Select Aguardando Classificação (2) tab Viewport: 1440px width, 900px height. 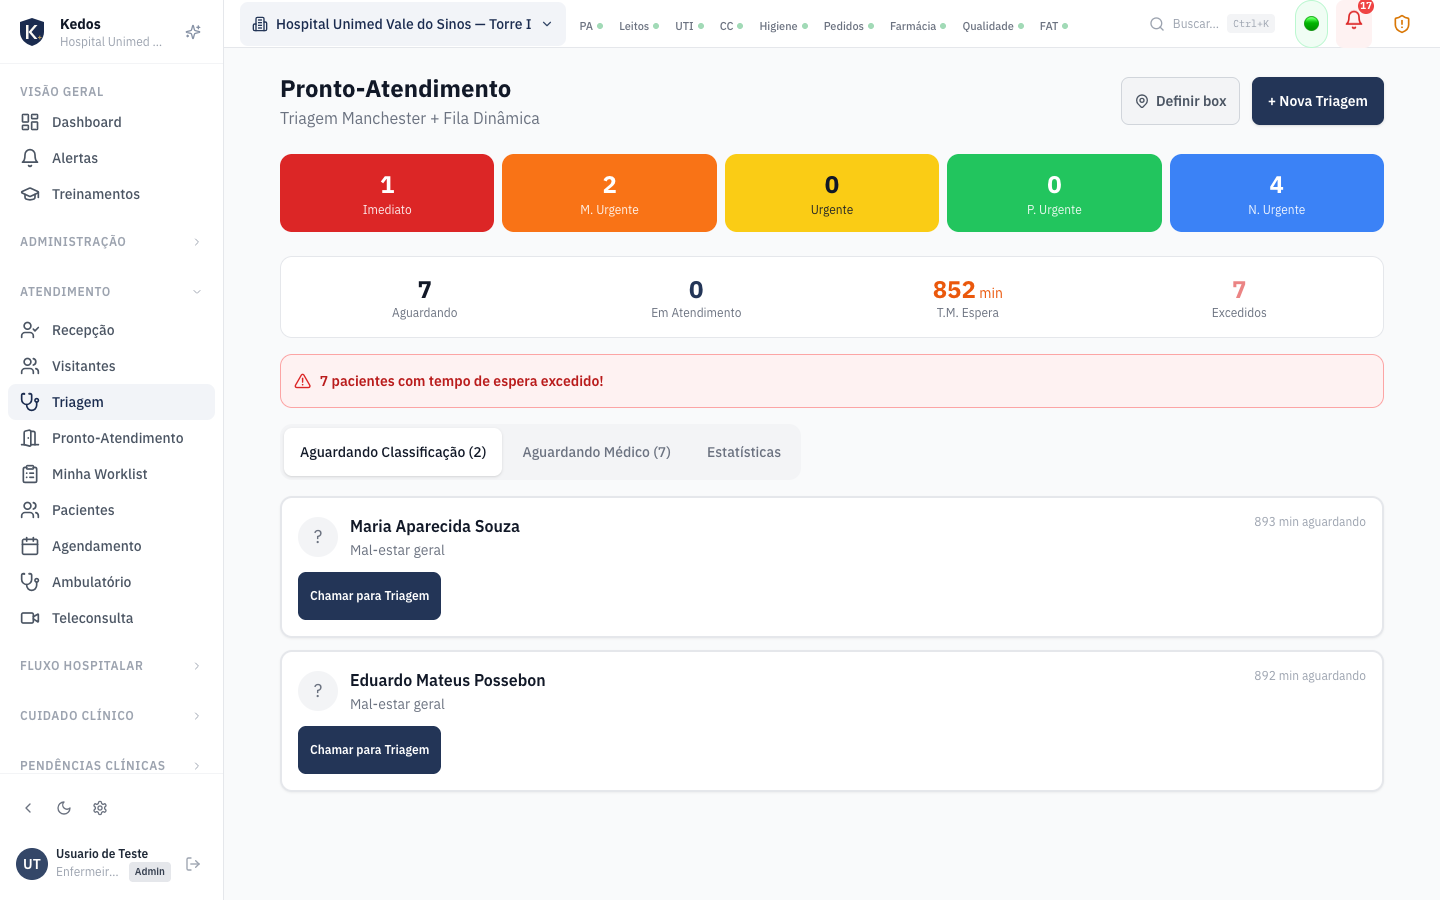393,452
